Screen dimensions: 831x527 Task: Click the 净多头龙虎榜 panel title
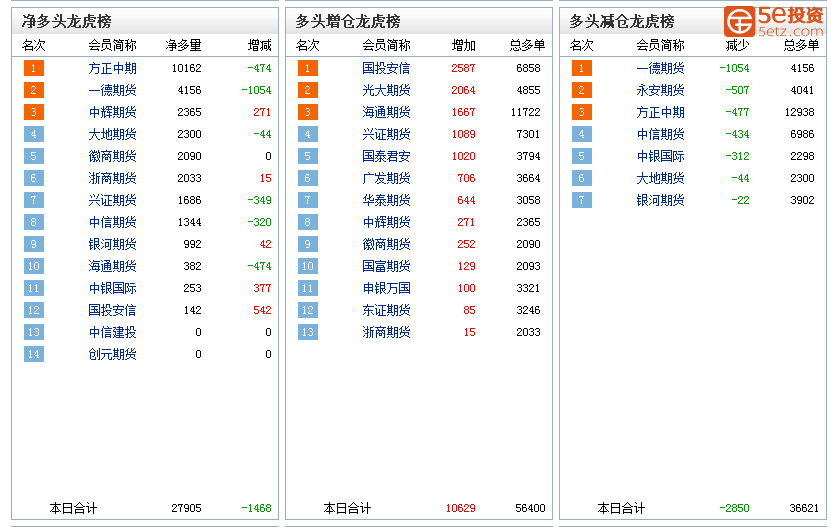(67, 21)
